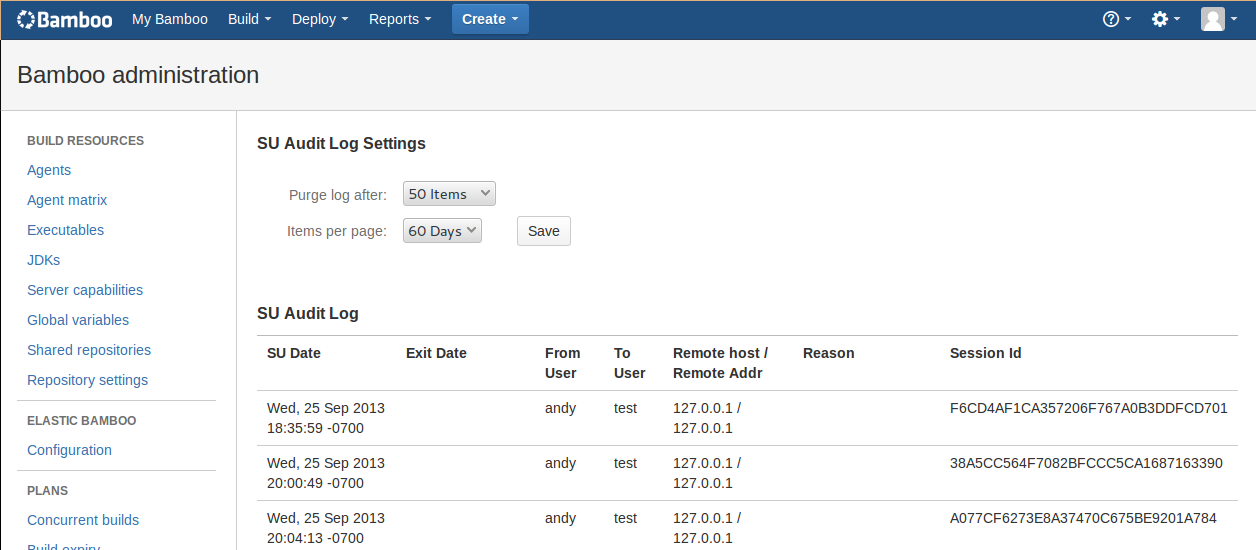This screenshot has width=1256, height=550.
Task: Open JDKs link
Action: [44, 260]
